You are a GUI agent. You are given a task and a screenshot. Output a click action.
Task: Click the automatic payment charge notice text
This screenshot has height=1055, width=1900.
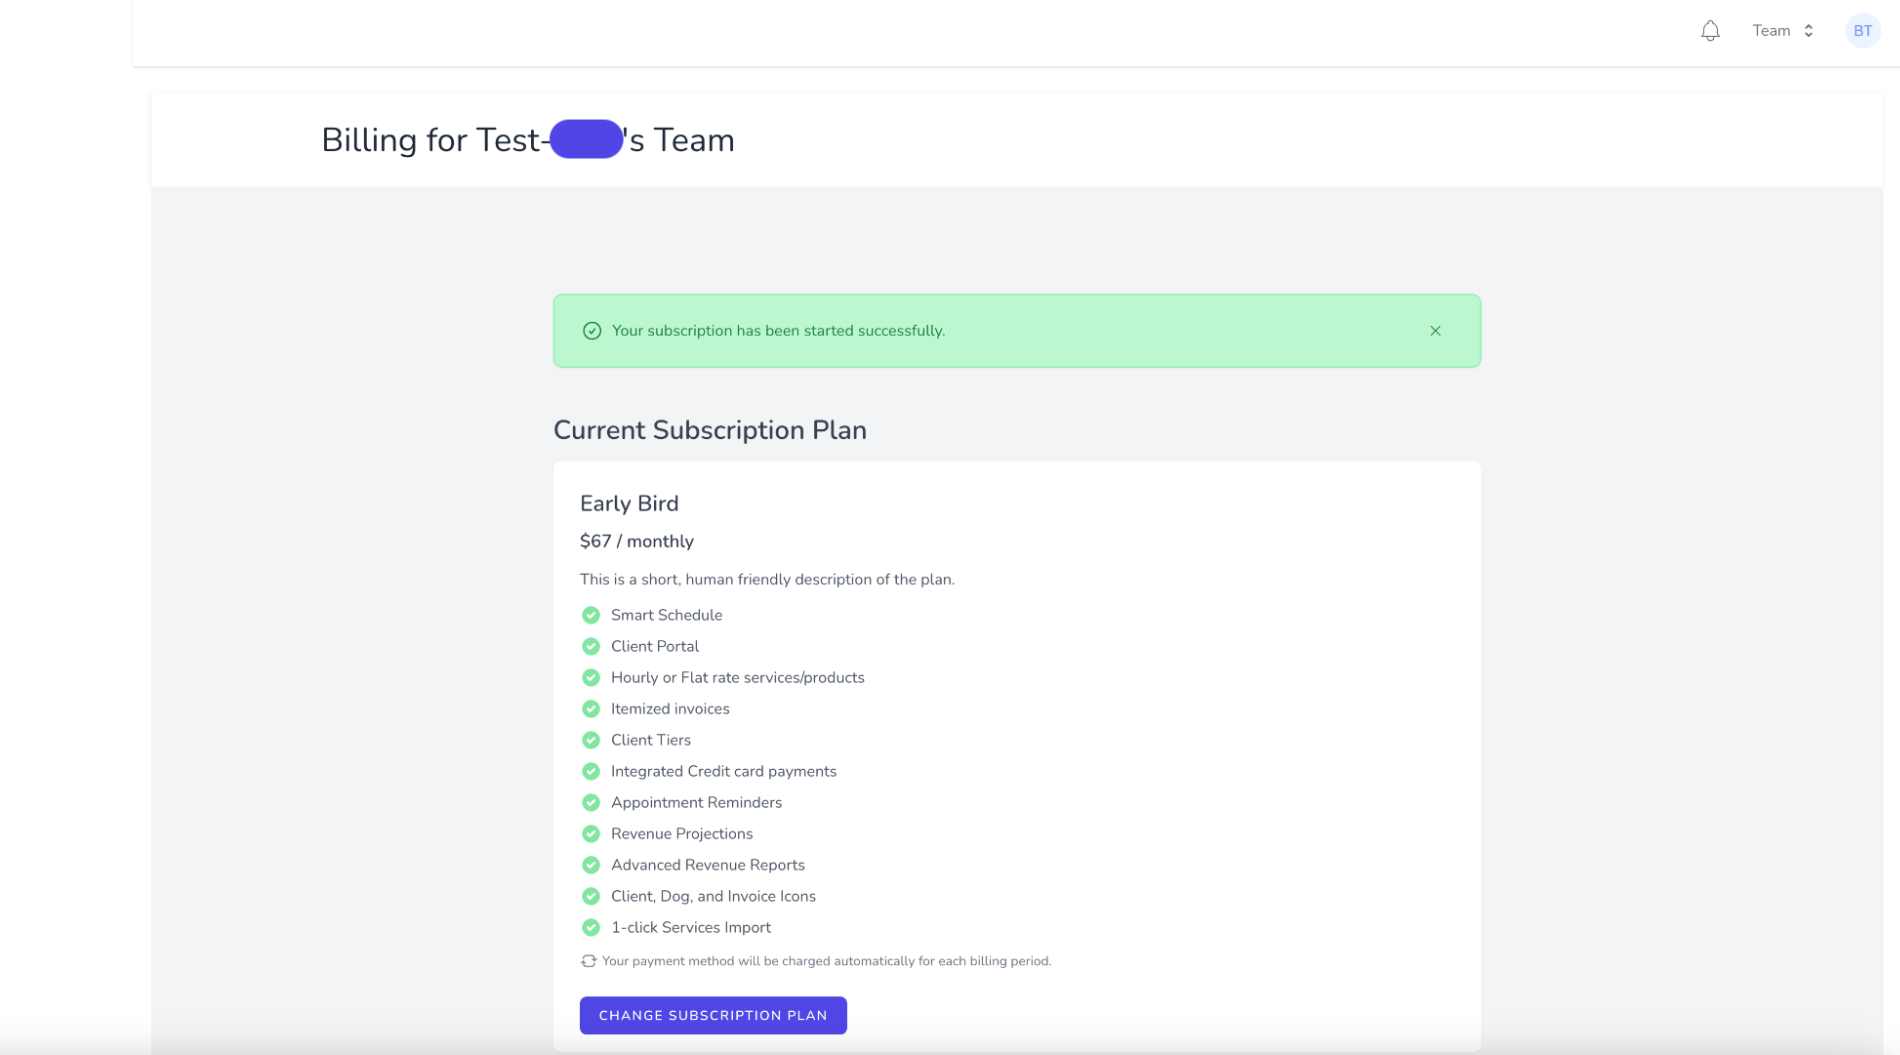coord(827,961)
